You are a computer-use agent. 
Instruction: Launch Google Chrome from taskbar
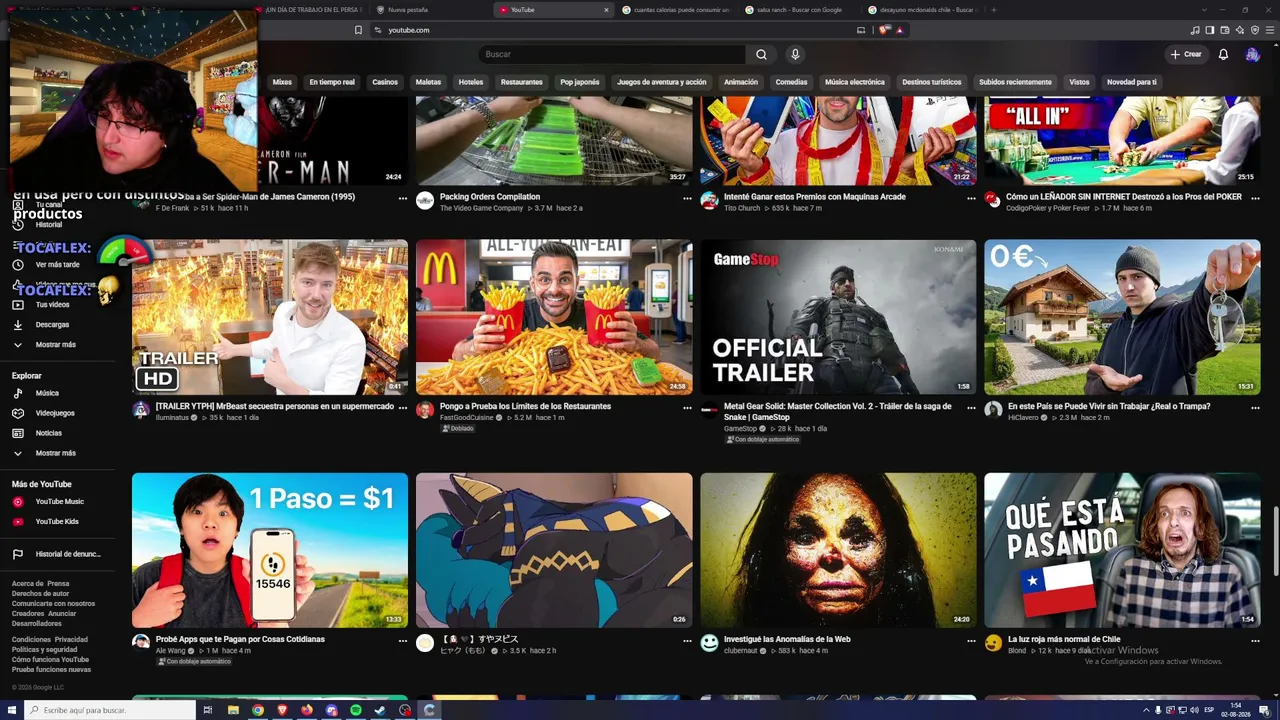click(258, 710)
